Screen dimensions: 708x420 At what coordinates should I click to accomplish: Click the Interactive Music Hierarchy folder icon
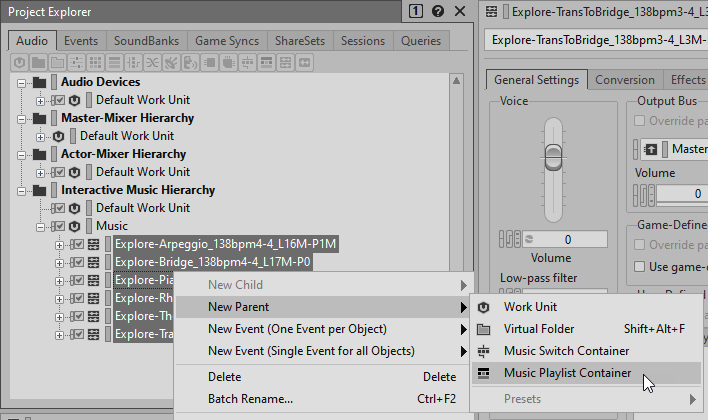[39, 190]
